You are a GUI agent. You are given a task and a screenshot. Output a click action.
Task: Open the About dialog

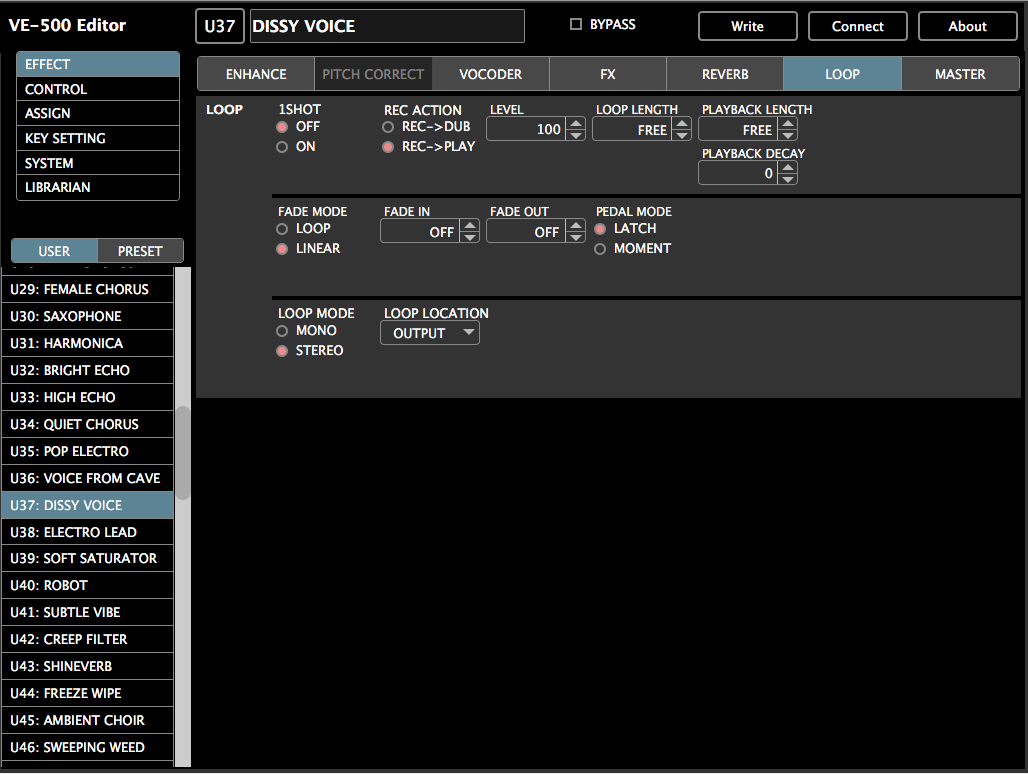(x=968, y=26)
